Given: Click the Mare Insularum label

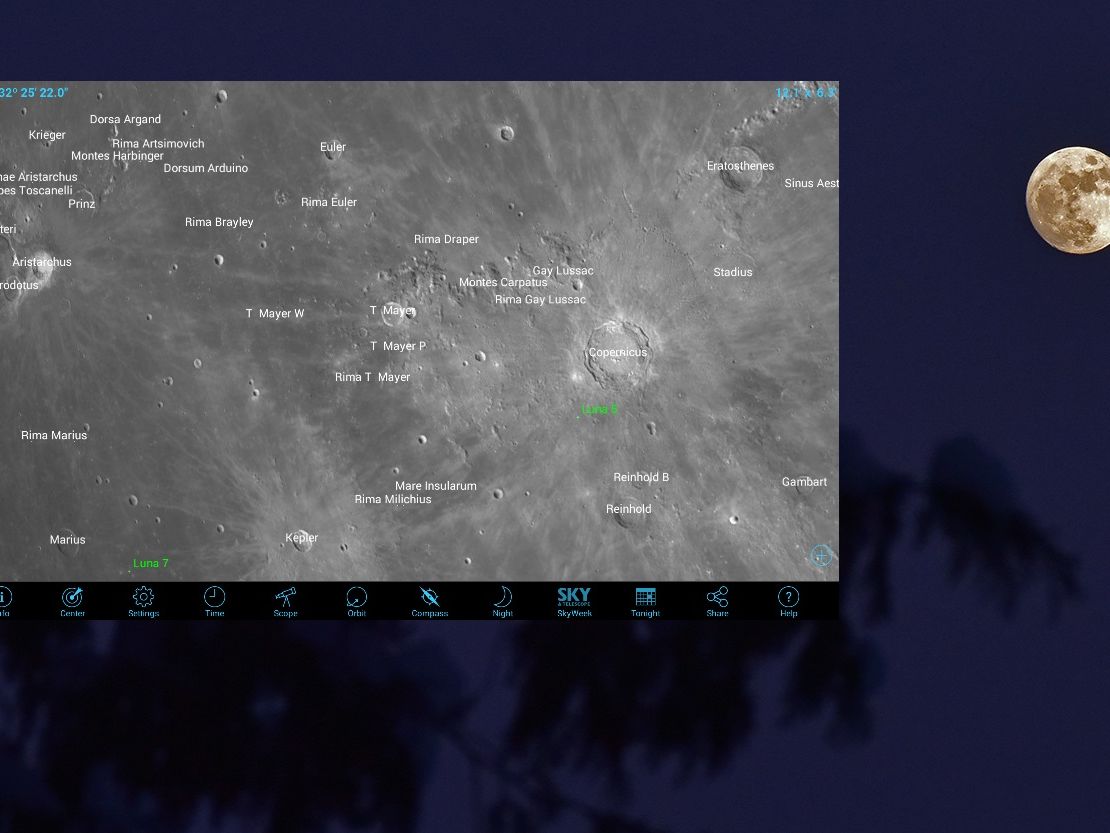Looking at the screenshot, I should [436, 486].
